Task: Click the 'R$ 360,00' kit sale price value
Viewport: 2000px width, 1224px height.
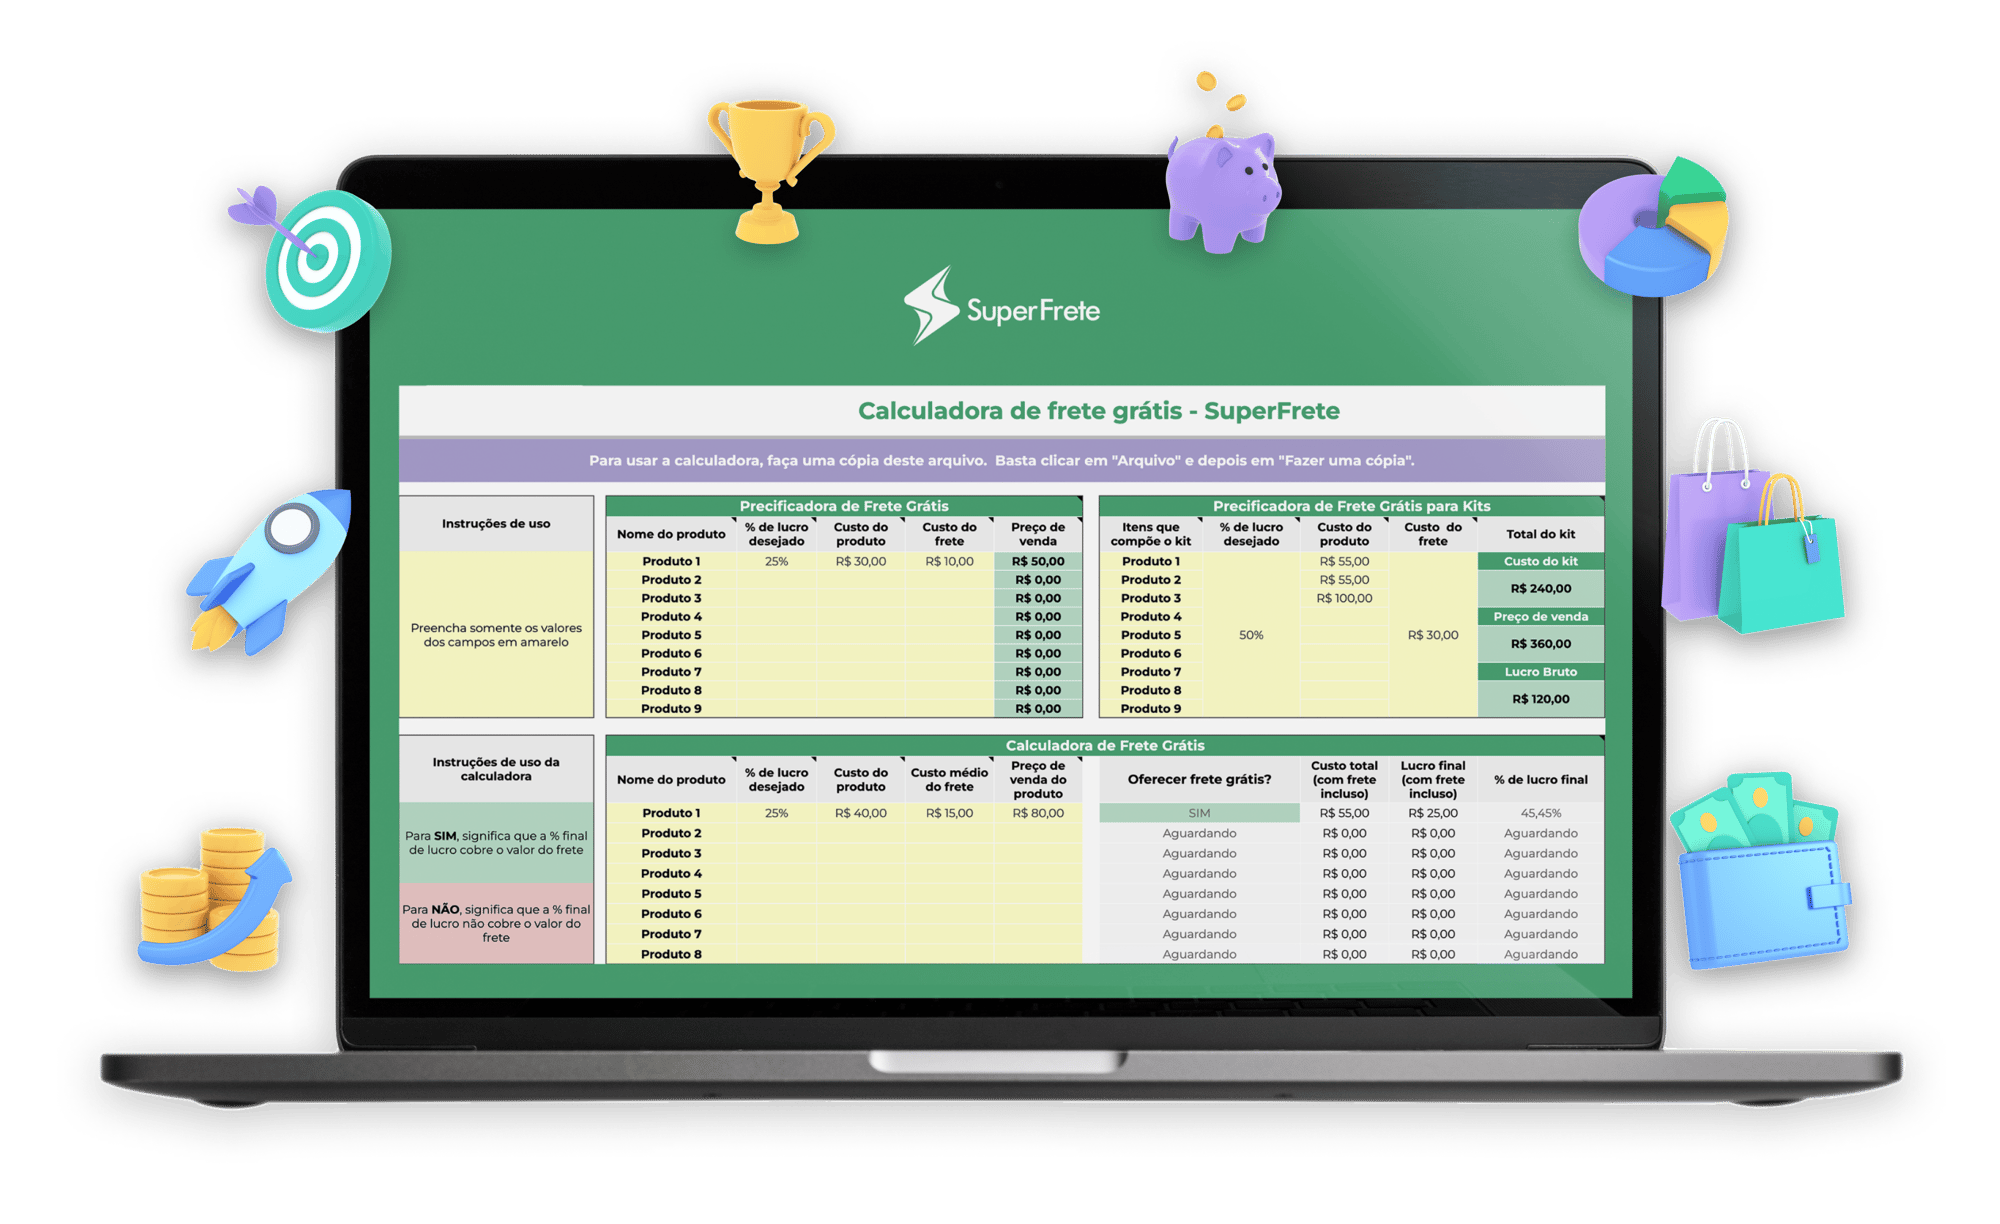Action: coord(1540,644)
